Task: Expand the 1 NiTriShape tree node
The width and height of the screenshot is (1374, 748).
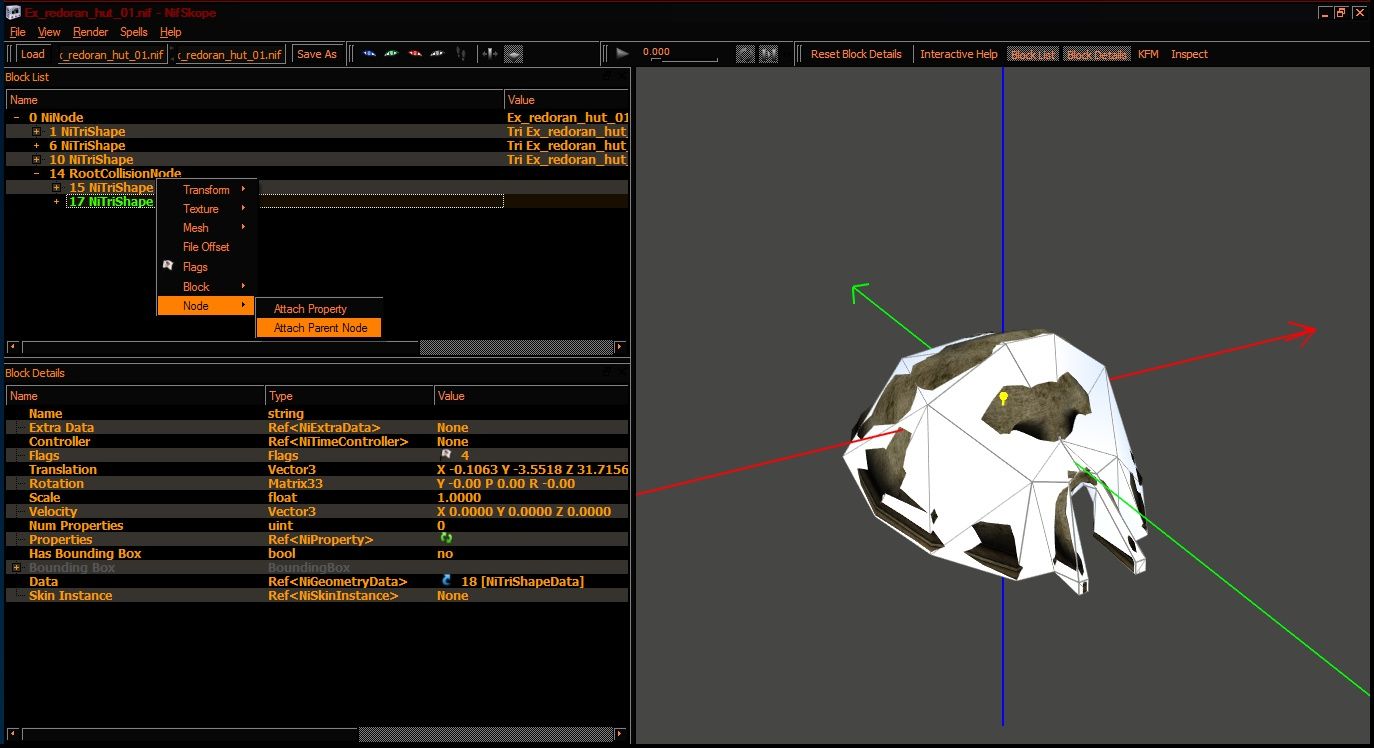Action: [36, 132]
